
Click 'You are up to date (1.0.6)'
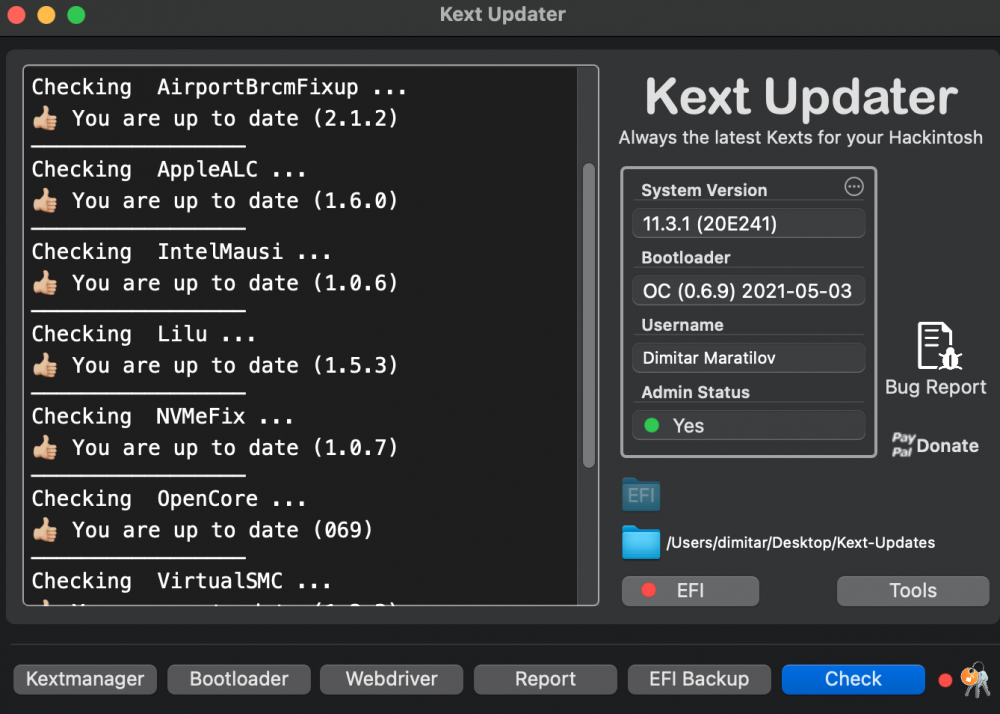pyautogui.click(x=235, y=282)
